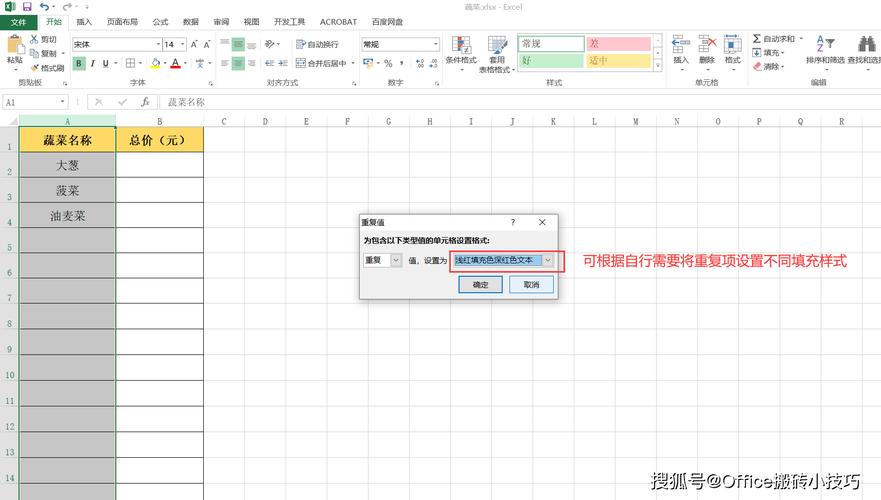The height and width of the screenshot is (500, 881).
Task: Switch to the 页面布局 tab
Action: pyautogui.click(x=122, y=22)
